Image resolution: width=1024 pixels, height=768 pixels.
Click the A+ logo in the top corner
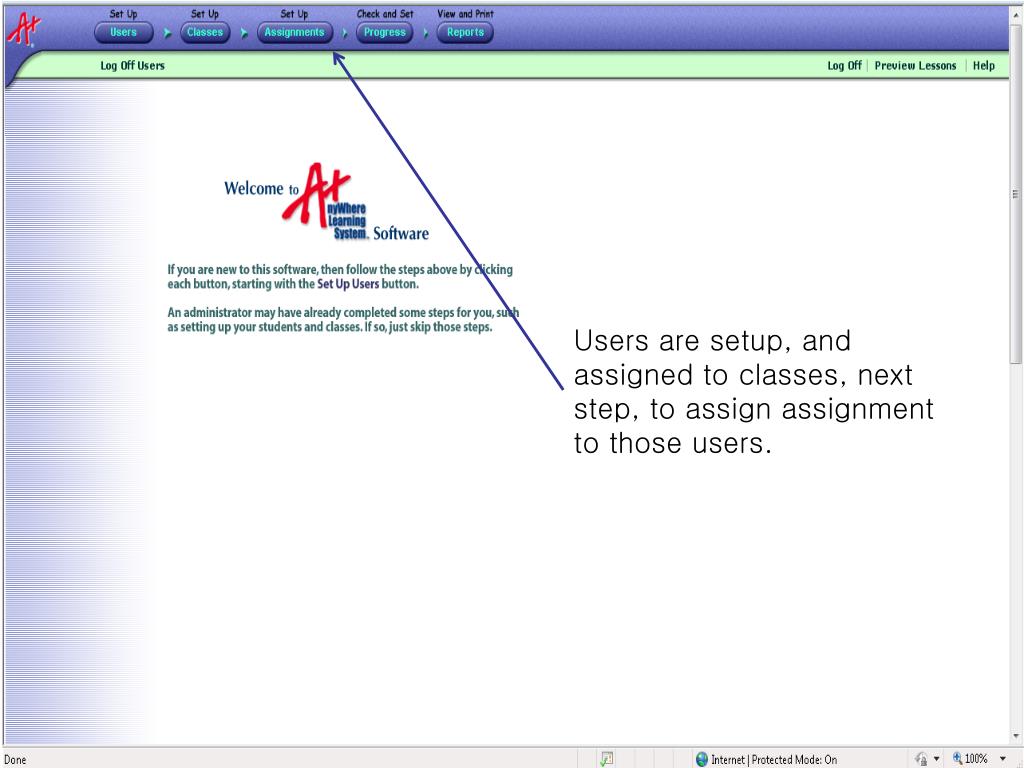pyautogui.click(x=24, y=29)
